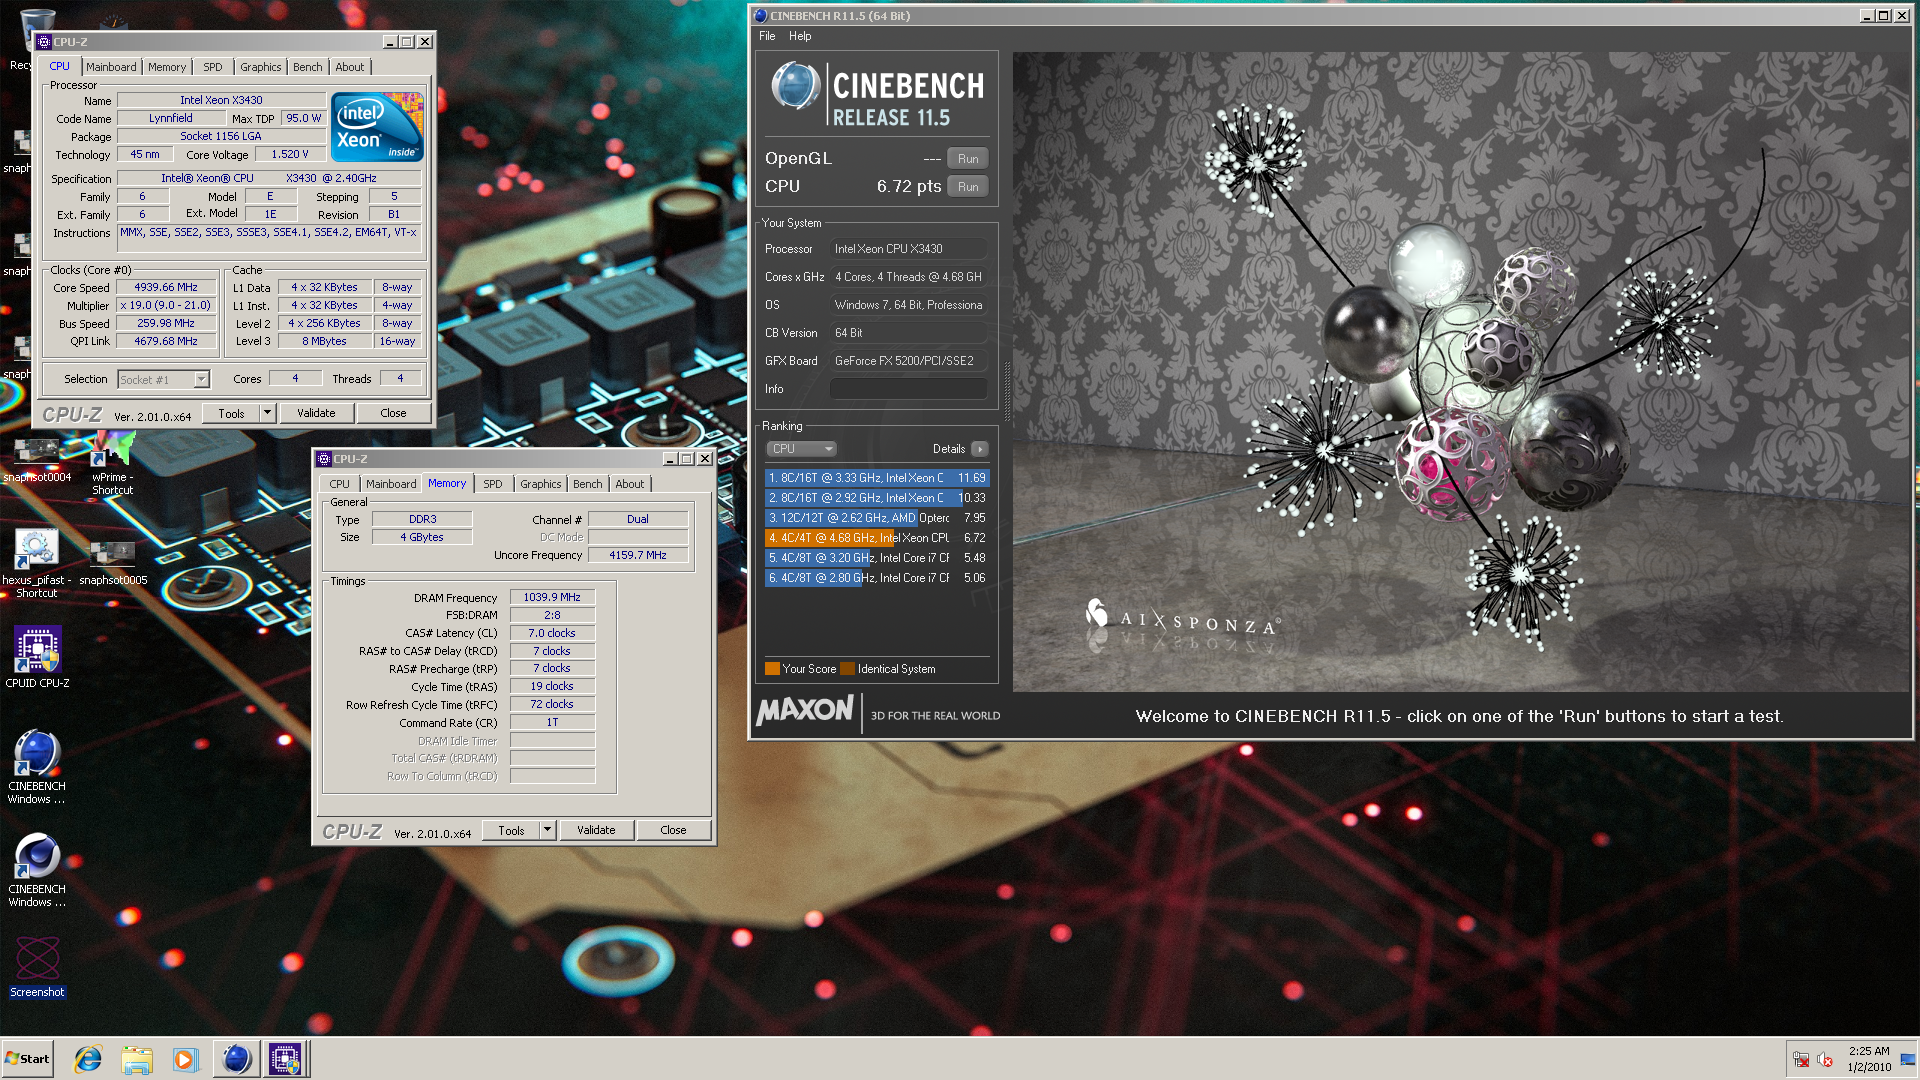Switch to SPD tab in top CPU-Z
The width and height of the screenshot is (1920, 1080).
pos(213,67)
